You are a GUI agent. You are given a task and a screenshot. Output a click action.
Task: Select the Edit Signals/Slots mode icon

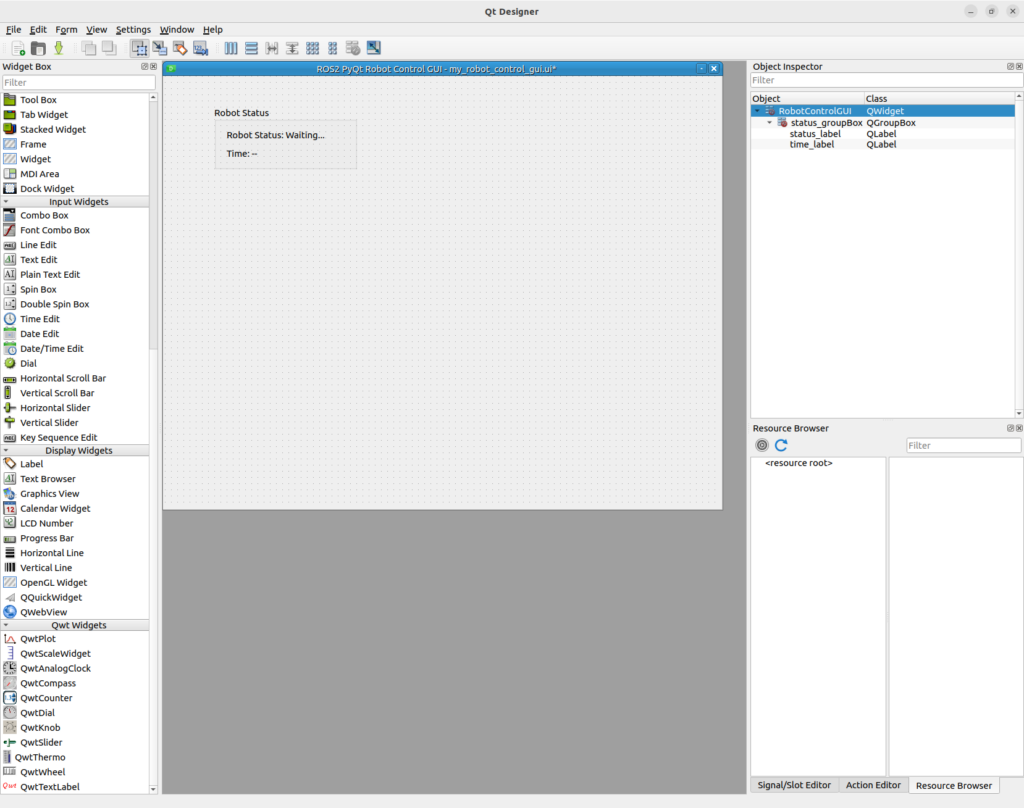point(159,48)
